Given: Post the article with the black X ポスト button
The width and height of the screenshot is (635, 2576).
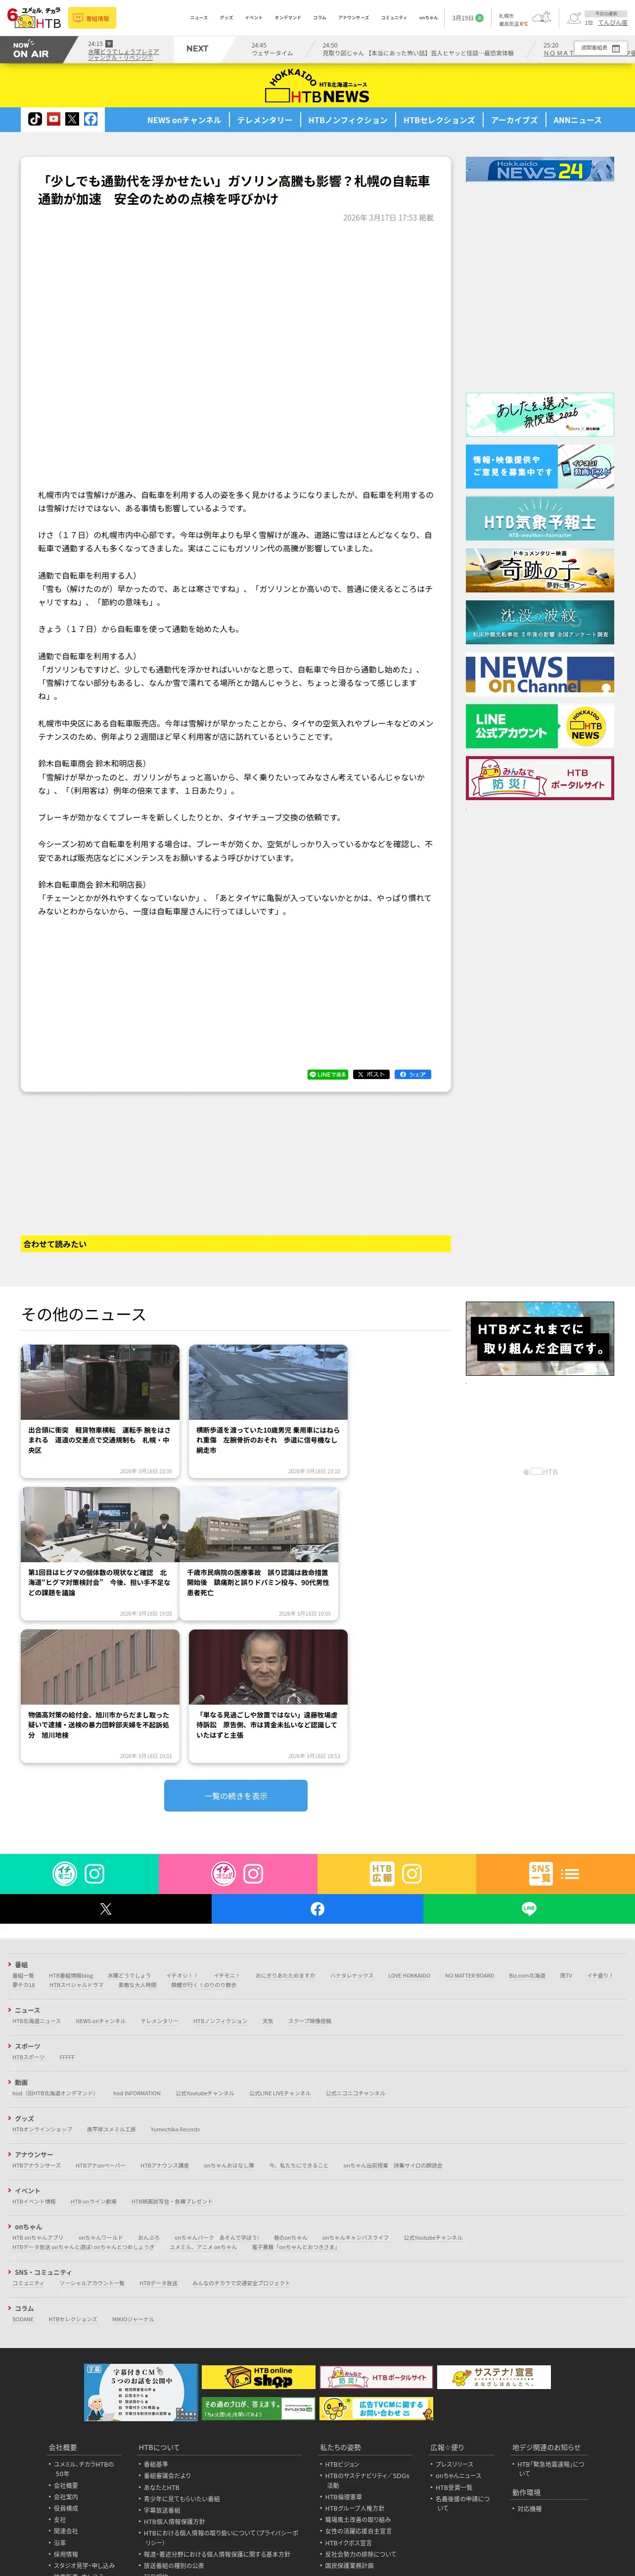Looking at the screenshot, I should click(371, 1074).
